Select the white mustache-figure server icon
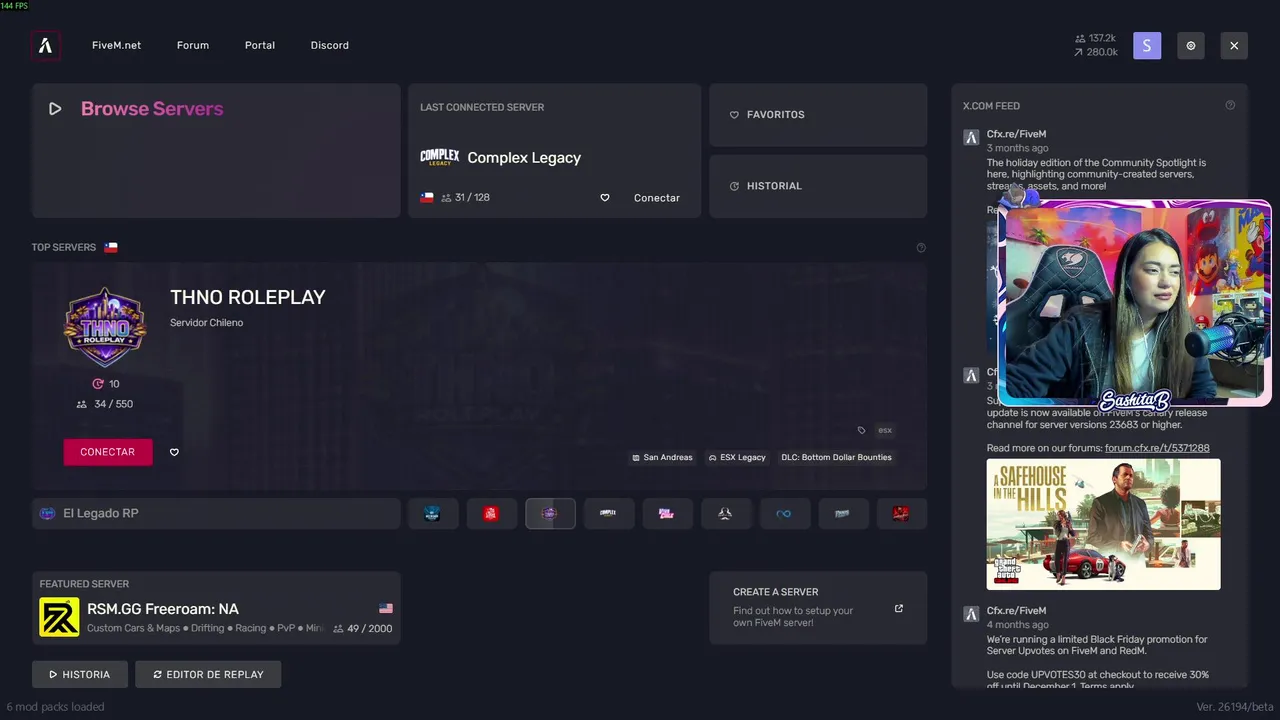Viewport: 1280px width, 720px height. pos(726,514)
